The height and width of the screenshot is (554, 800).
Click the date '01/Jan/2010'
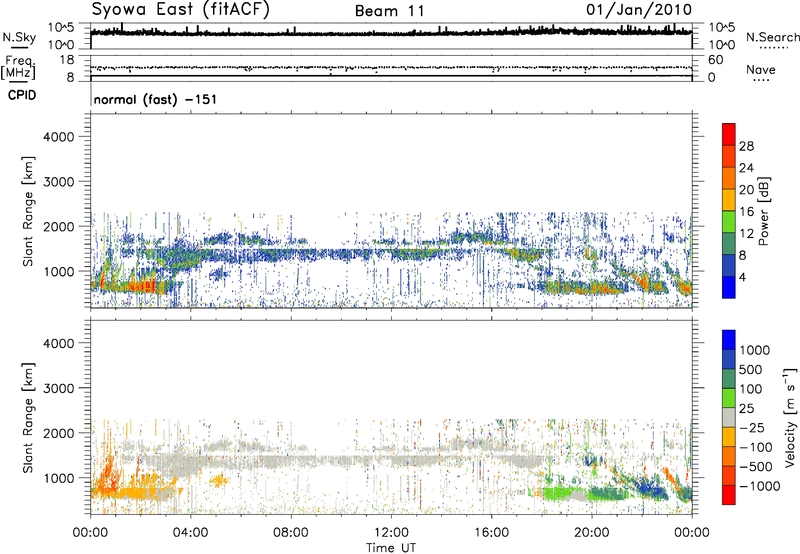(x=639, y=9)
